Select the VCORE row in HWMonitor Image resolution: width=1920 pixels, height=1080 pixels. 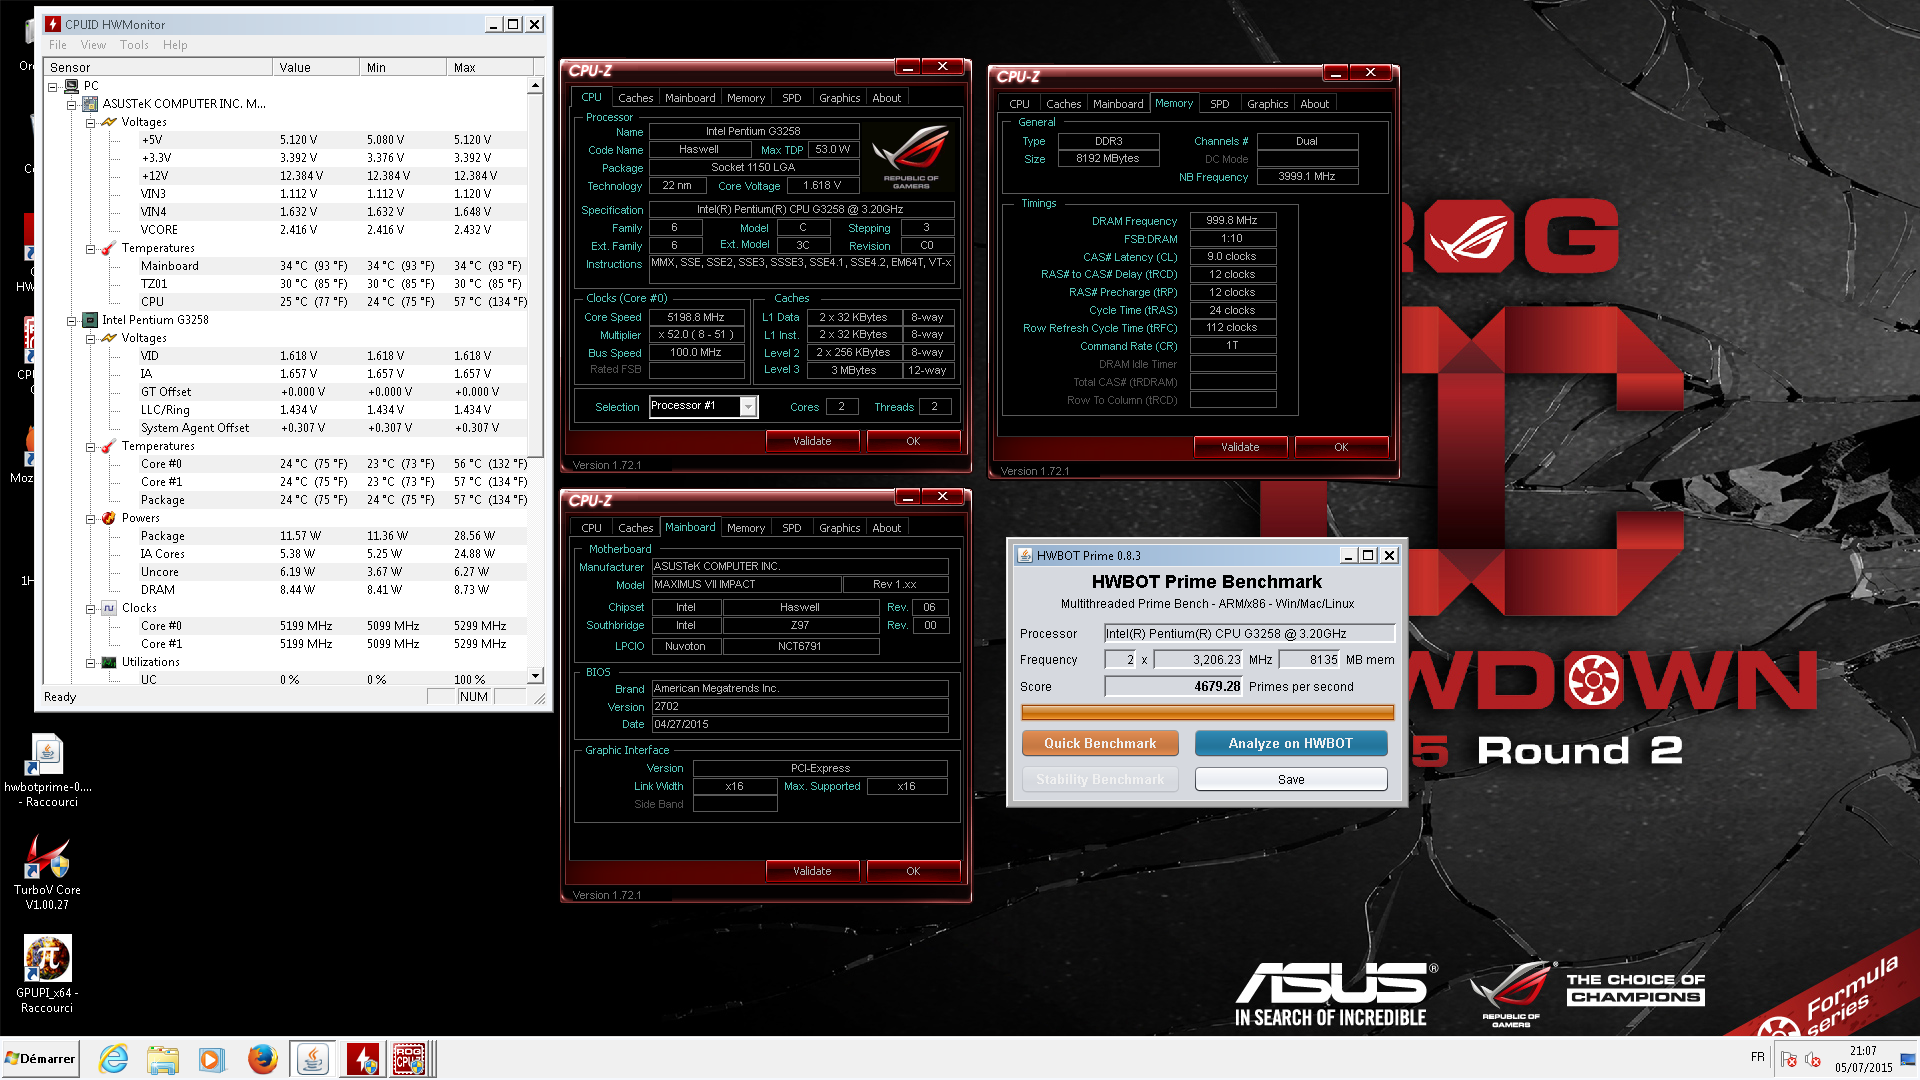[287, 230]
